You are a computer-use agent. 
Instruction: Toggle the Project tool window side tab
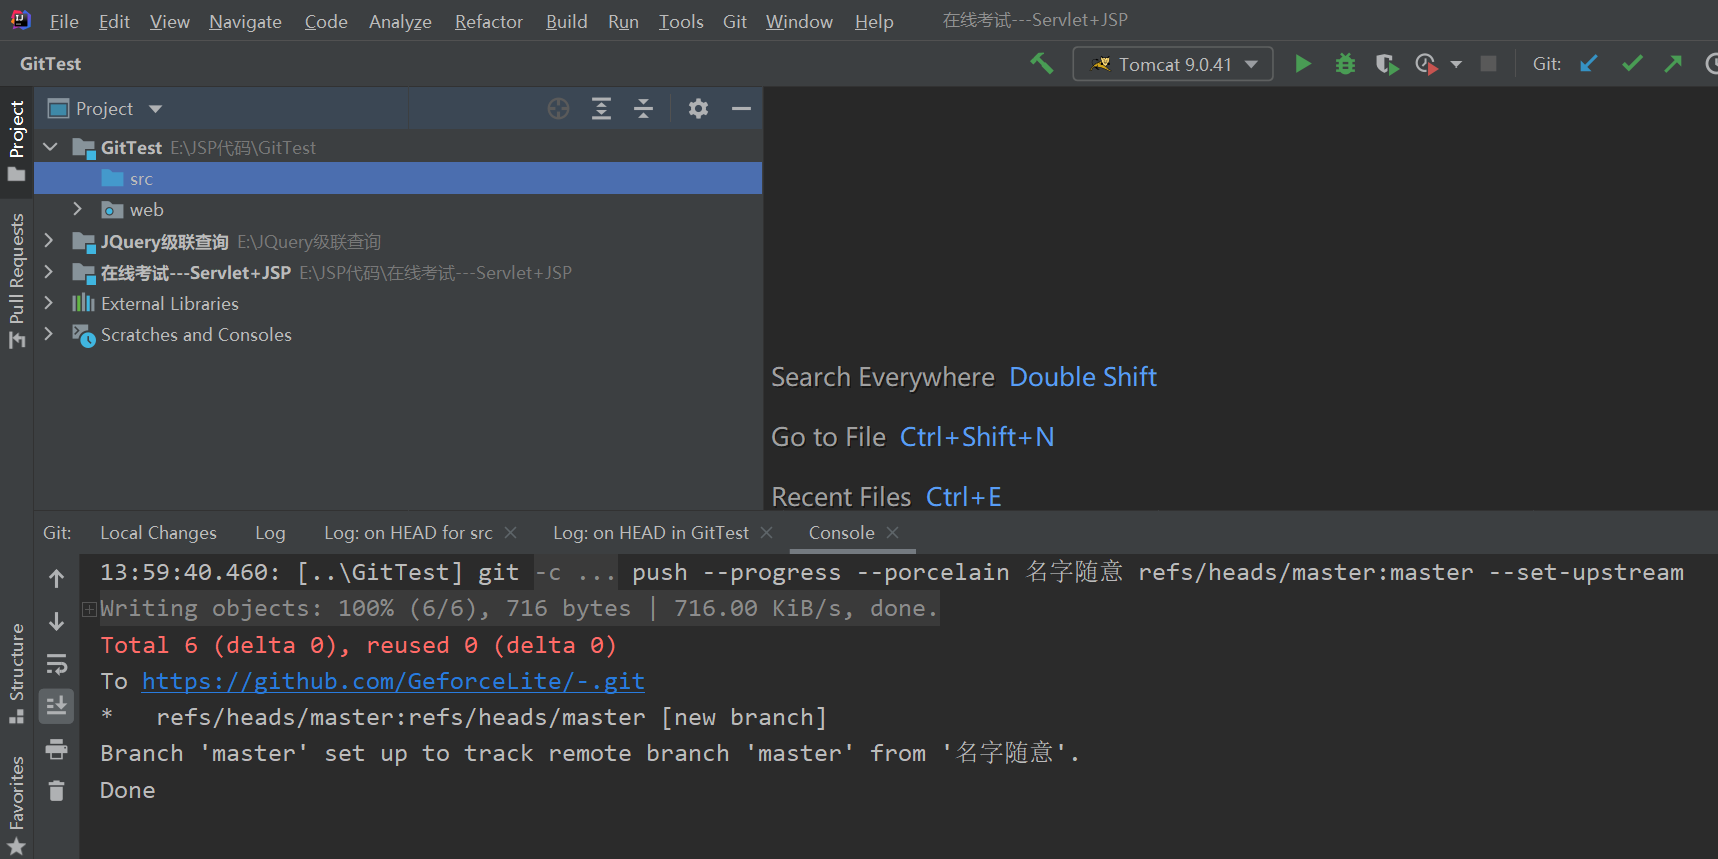(x=16, y=140)
